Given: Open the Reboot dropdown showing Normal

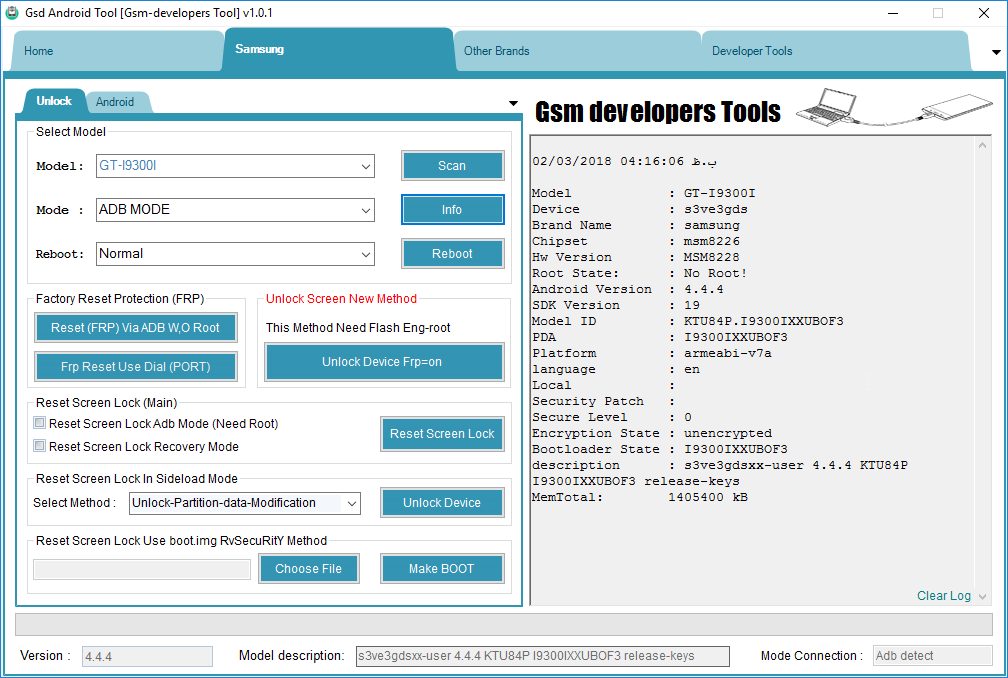Looking at the screenshot, I should click(x=235, y=254).
